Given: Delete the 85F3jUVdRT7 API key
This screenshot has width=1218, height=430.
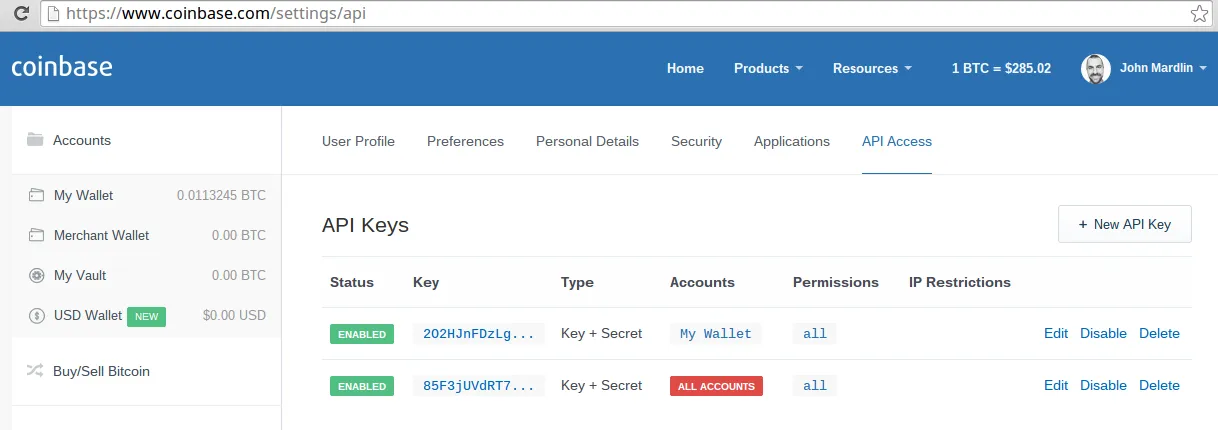Looking at the screenshot, I should (x=1159, y=385).
